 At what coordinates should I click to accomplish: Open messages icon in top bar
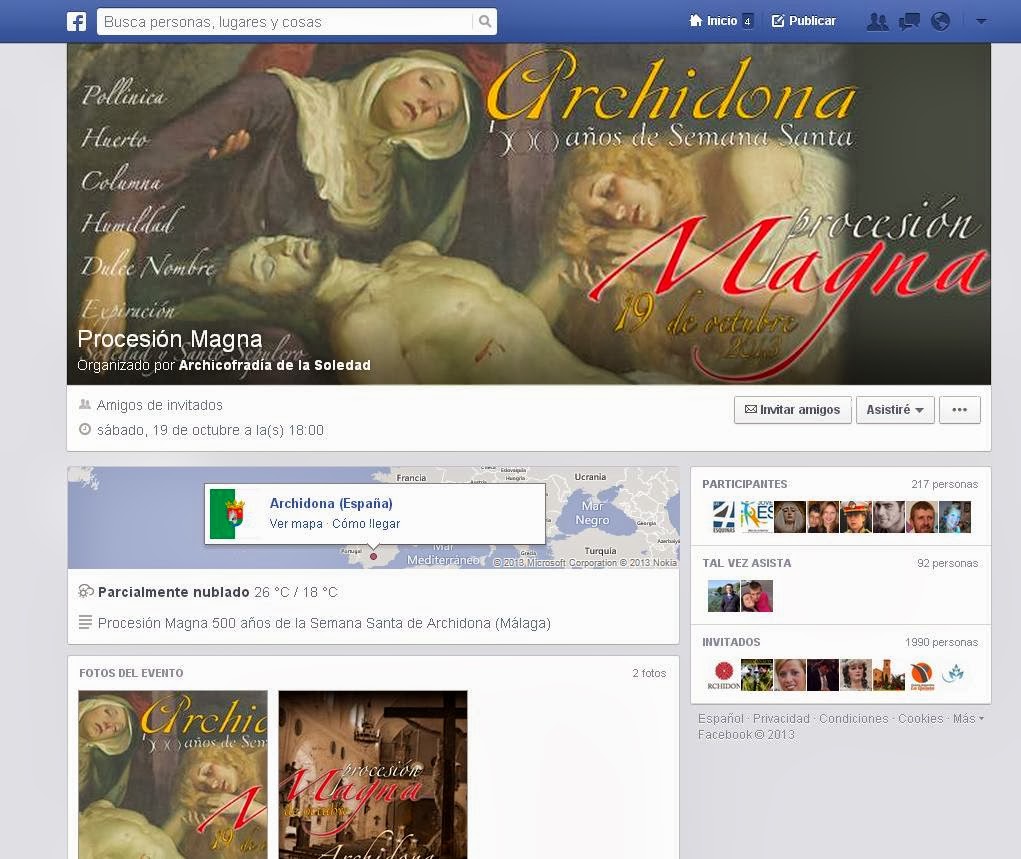[x=909, y=21]
